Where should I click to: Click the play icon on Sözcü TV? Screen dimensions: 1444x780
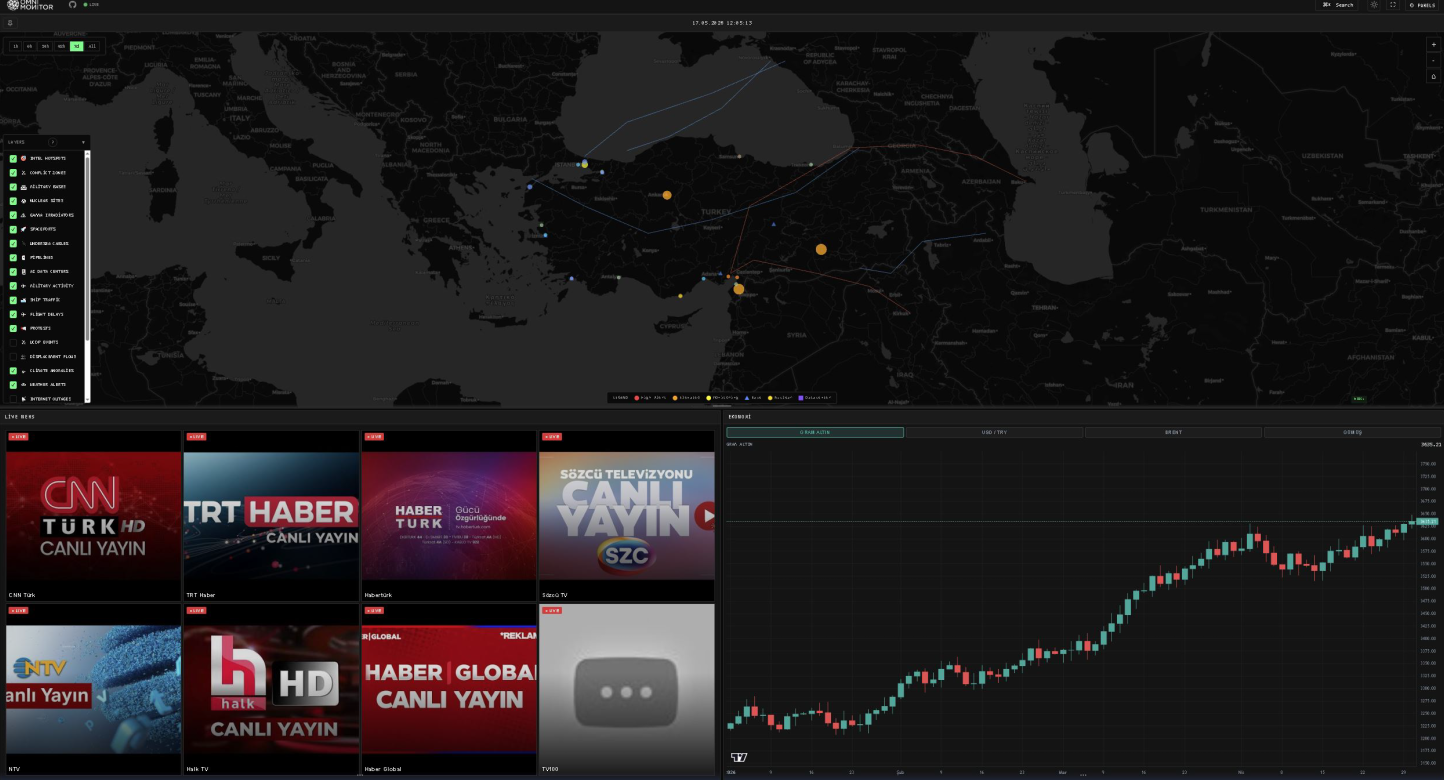pos(706,517)
